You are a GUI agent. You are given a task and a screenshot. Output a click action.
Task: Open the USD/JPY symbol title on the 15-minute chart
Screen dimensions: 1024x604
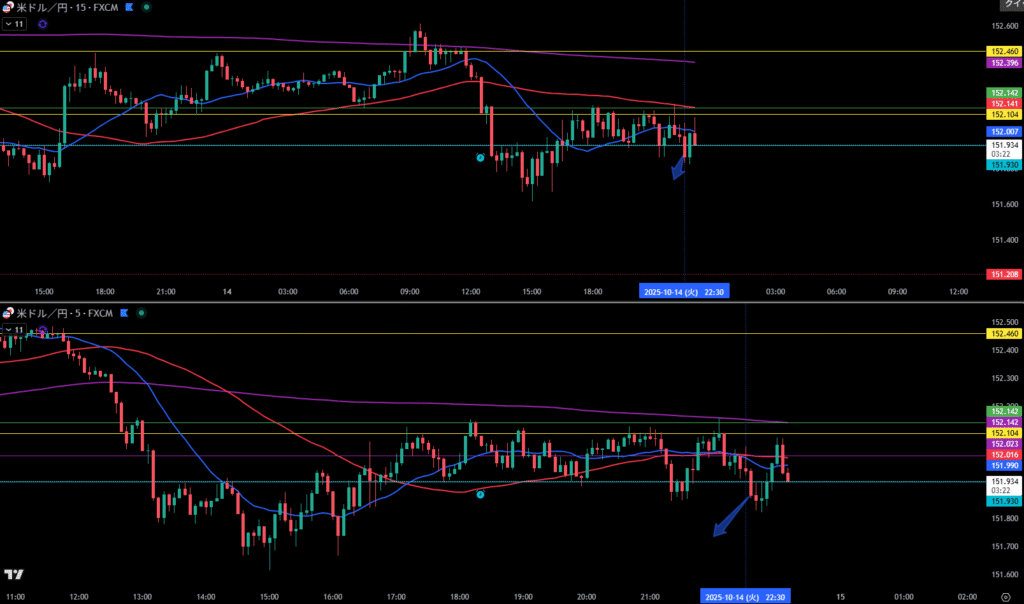point(60,7)
